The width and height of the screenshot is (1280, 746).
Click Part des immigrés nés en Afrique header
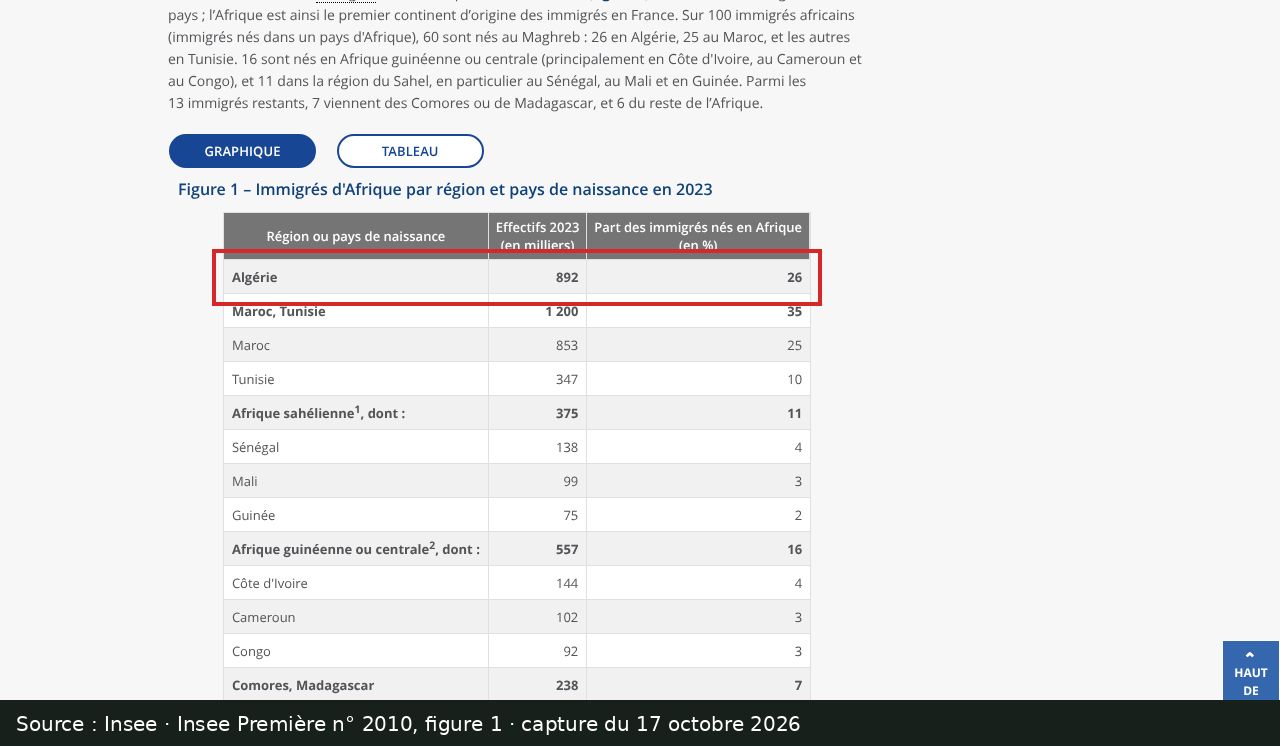point(698,236)
